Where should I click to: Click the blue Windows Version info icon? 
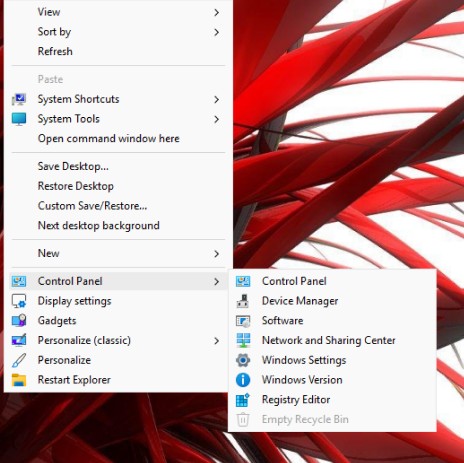point(243,380)
